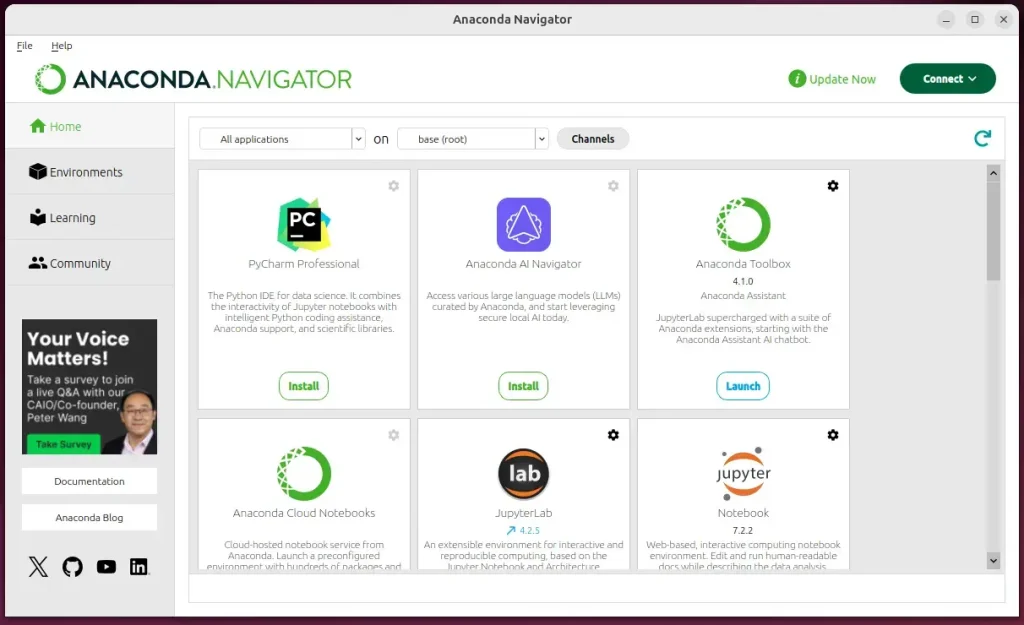The width and height of the screenshot is (1024, 625).
Task: Open gear options on Anaconda Toolbox card
Action: click(x=833, y=186)
